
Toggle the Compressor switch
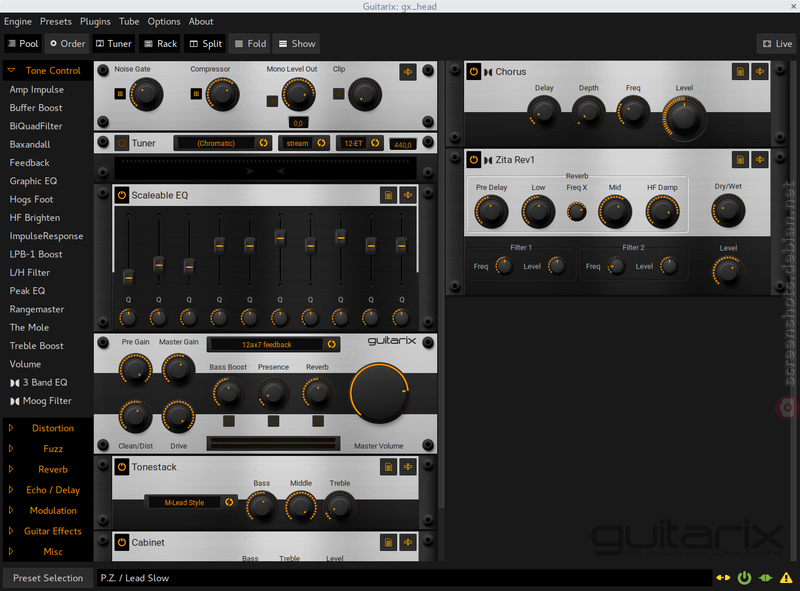pos(196,94)
